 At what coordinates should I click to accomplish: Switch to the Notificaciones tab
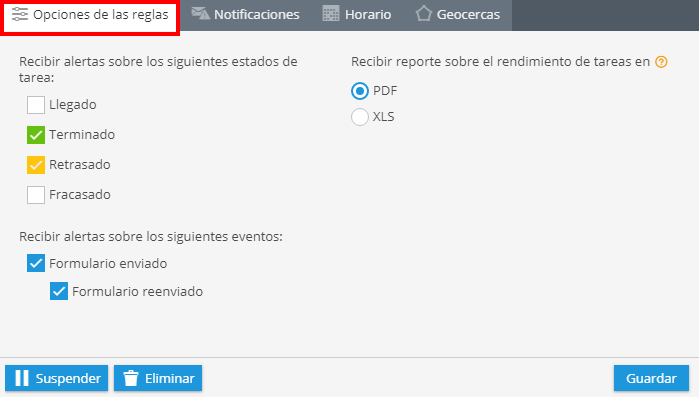pyautogui.click(x=245, y=15)
